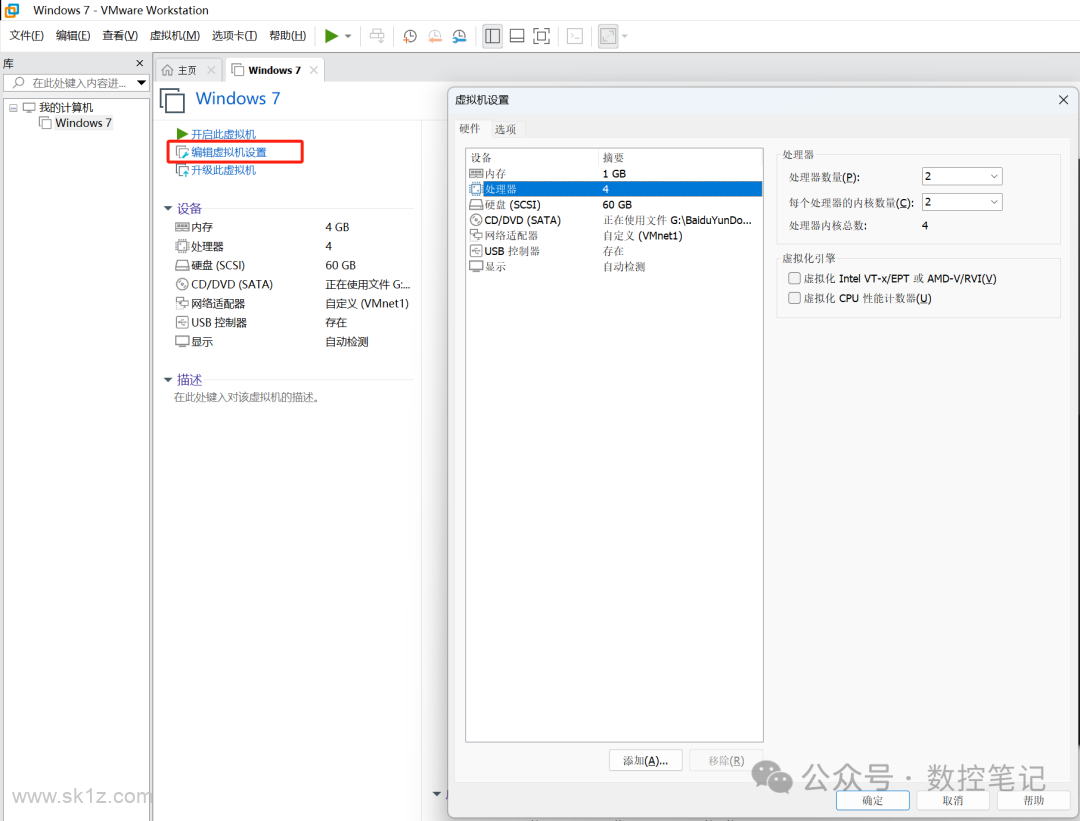Screen dimensions: 1080x821
Task: Click the send Ctrl+Alt+Del toolbar icon
Action: click(377, 36)
